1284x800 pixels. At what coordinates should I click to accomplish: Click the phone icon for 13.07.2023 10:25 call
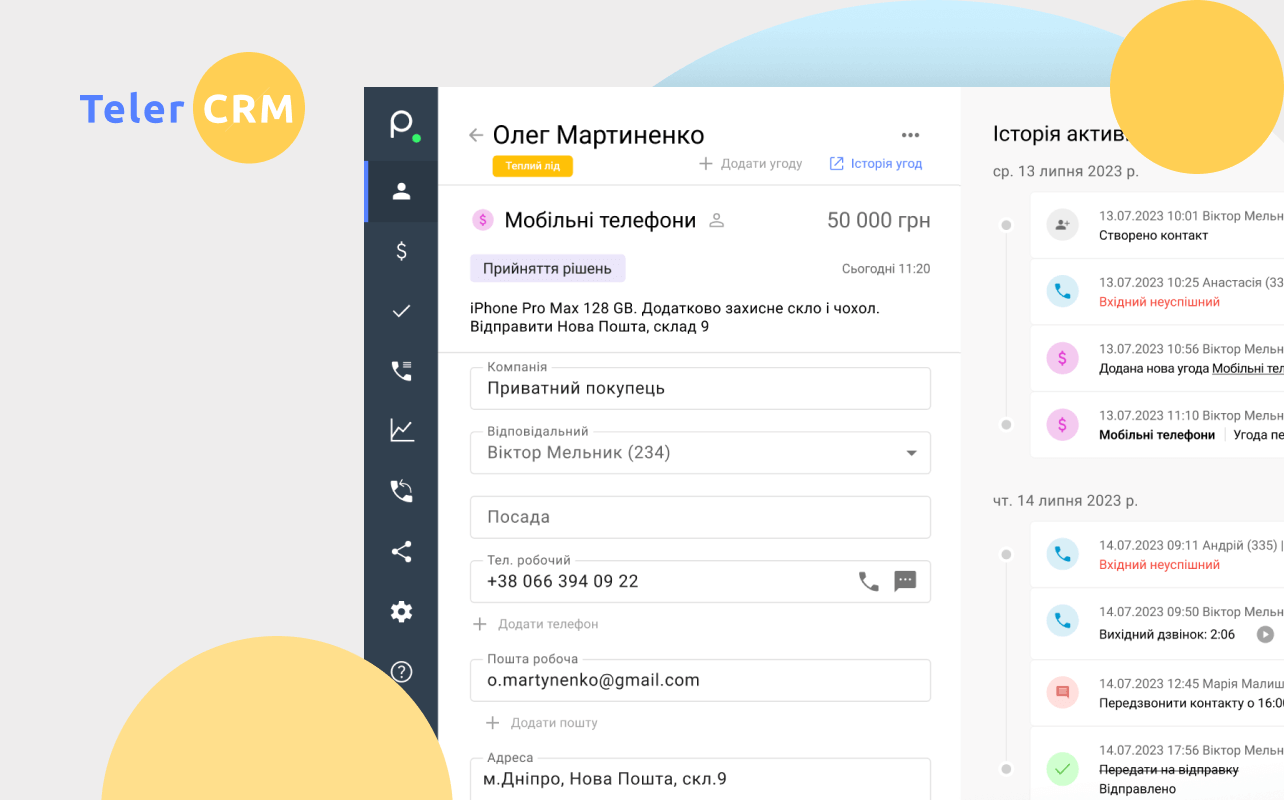[1062, 292]
